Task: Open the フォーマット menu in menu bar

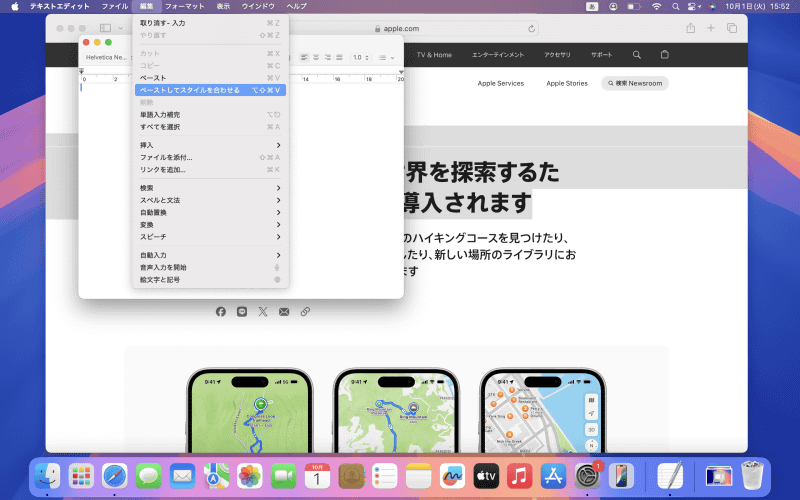Action: 184,6
